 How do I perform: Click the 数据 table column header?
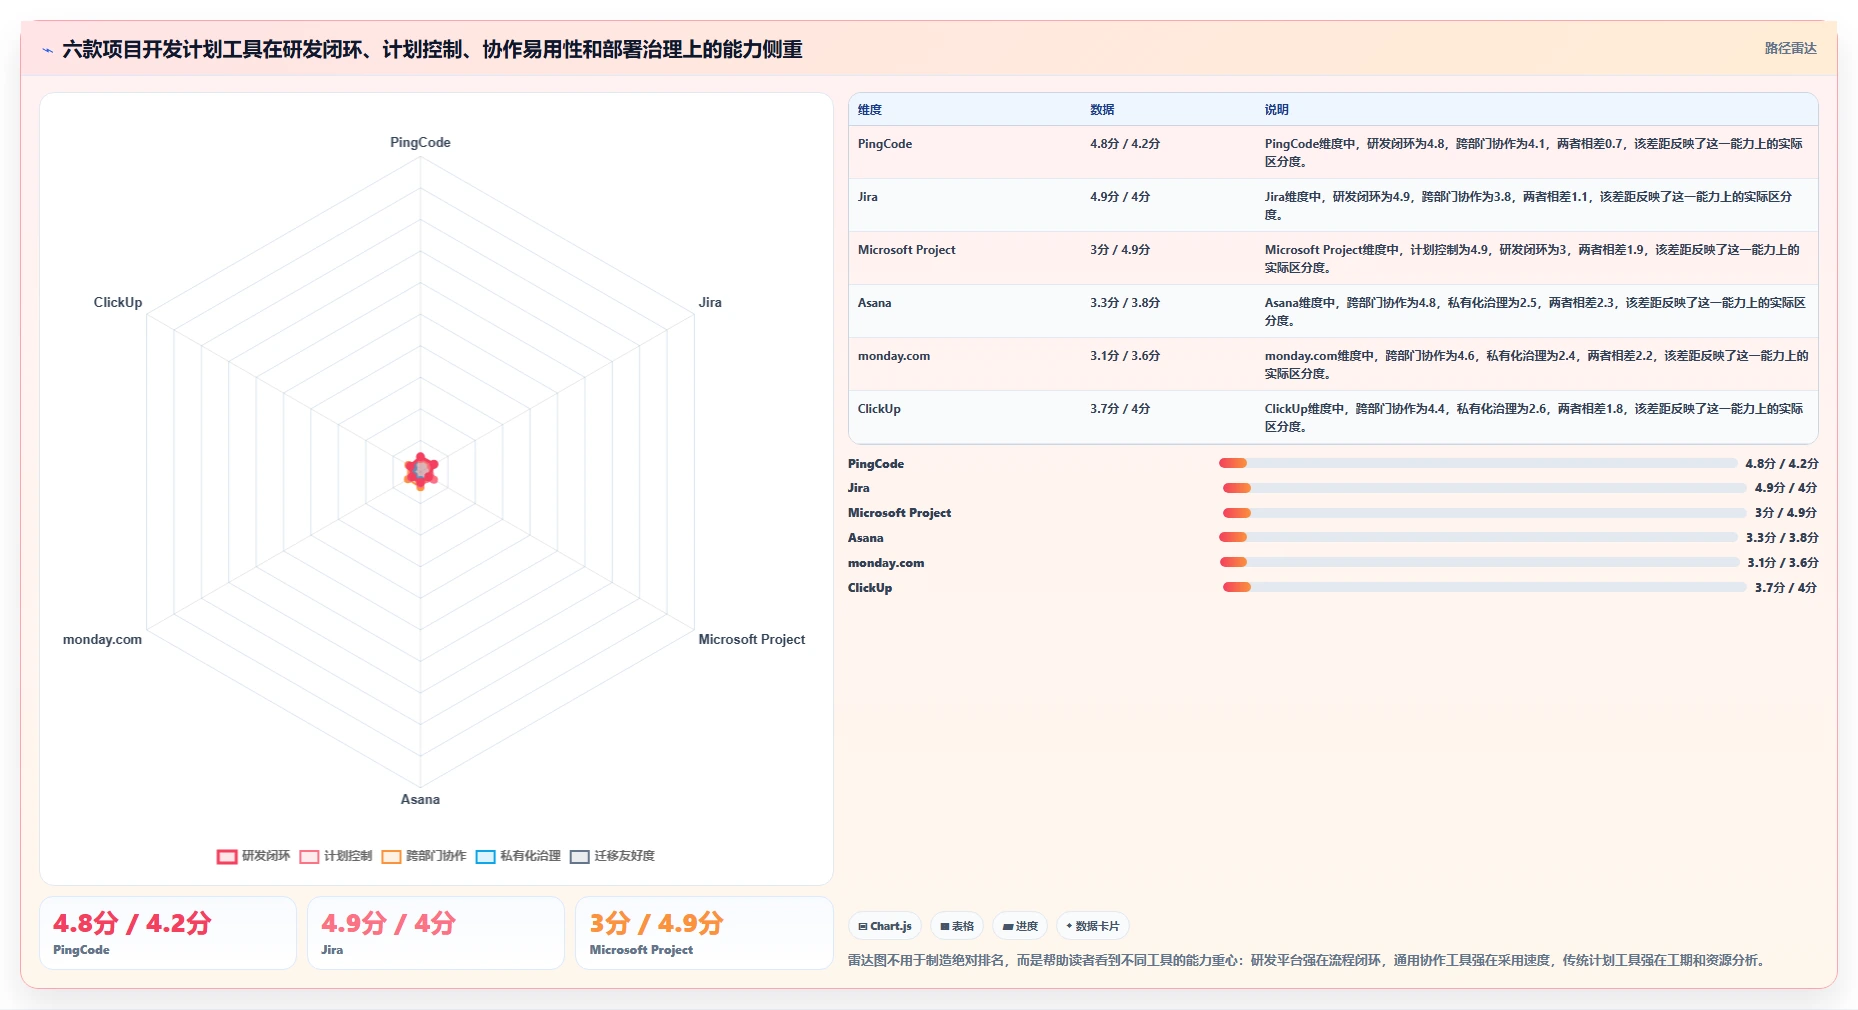click(1102, 110)
